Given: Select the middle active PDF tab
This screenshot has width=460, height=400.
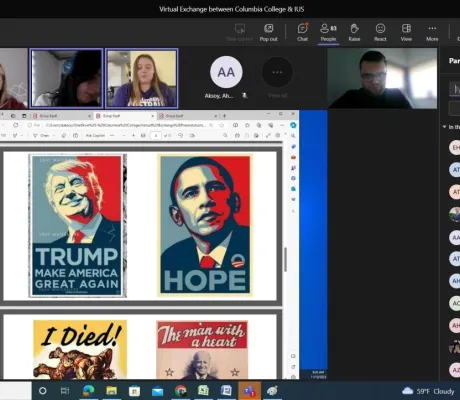Looking at the screenshot, I should (125, 116).
